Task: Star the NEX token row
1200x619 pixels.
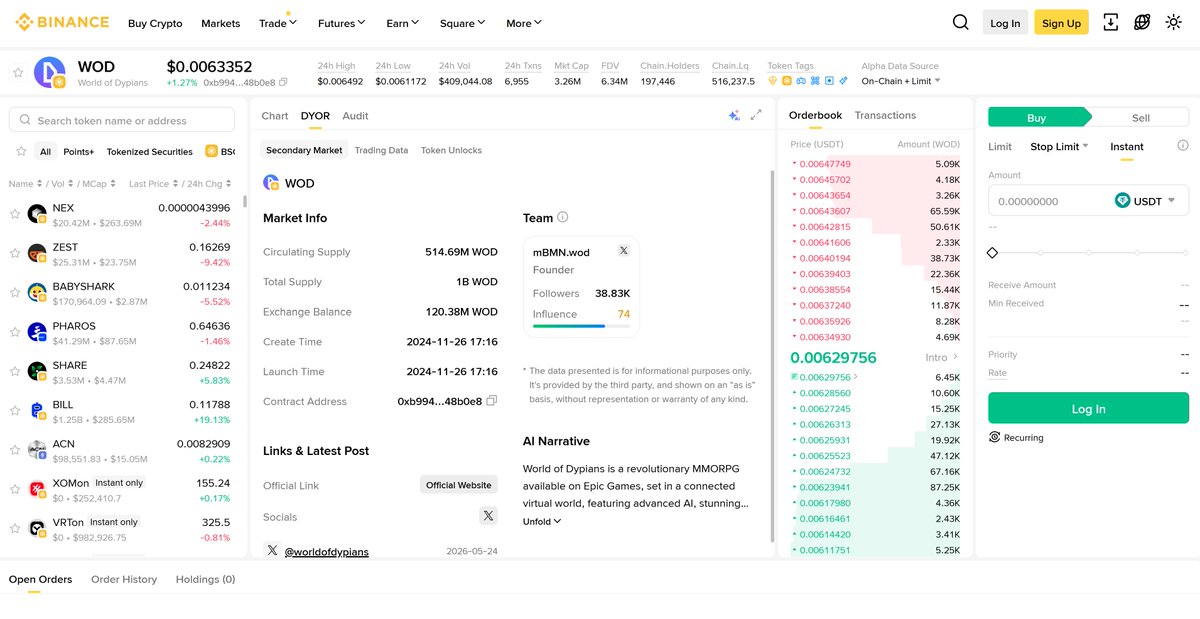Action: pyautogui.click(x=14, y=214)
